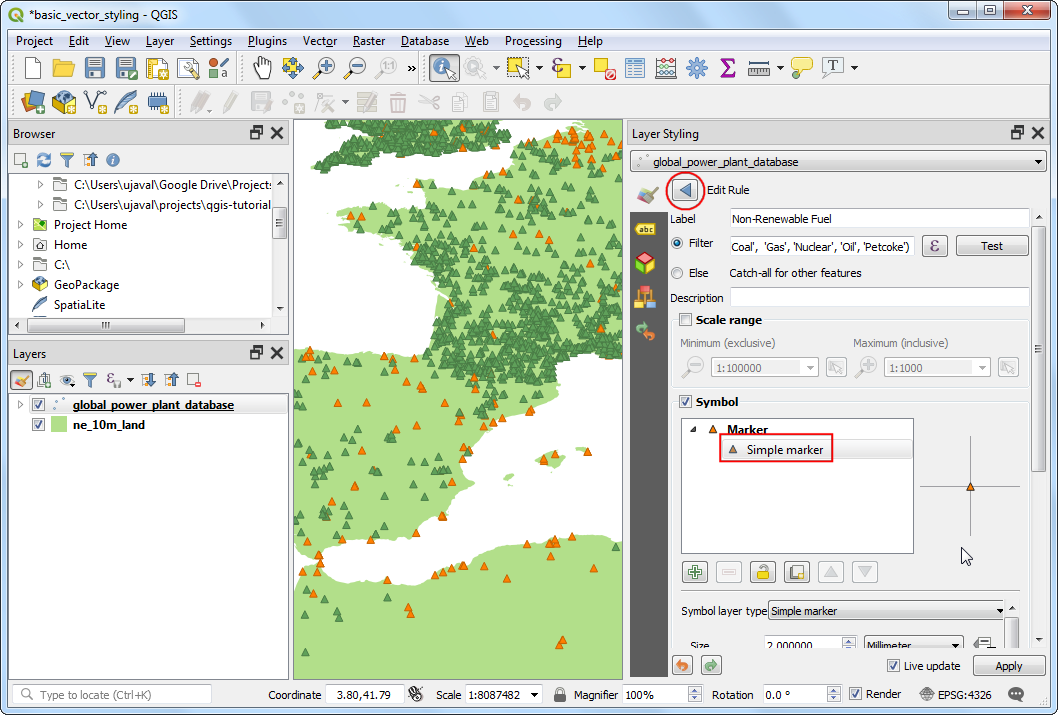Open the expression builder epsilon button
The image size is (1058, 715).
click(x=934, y=245)
